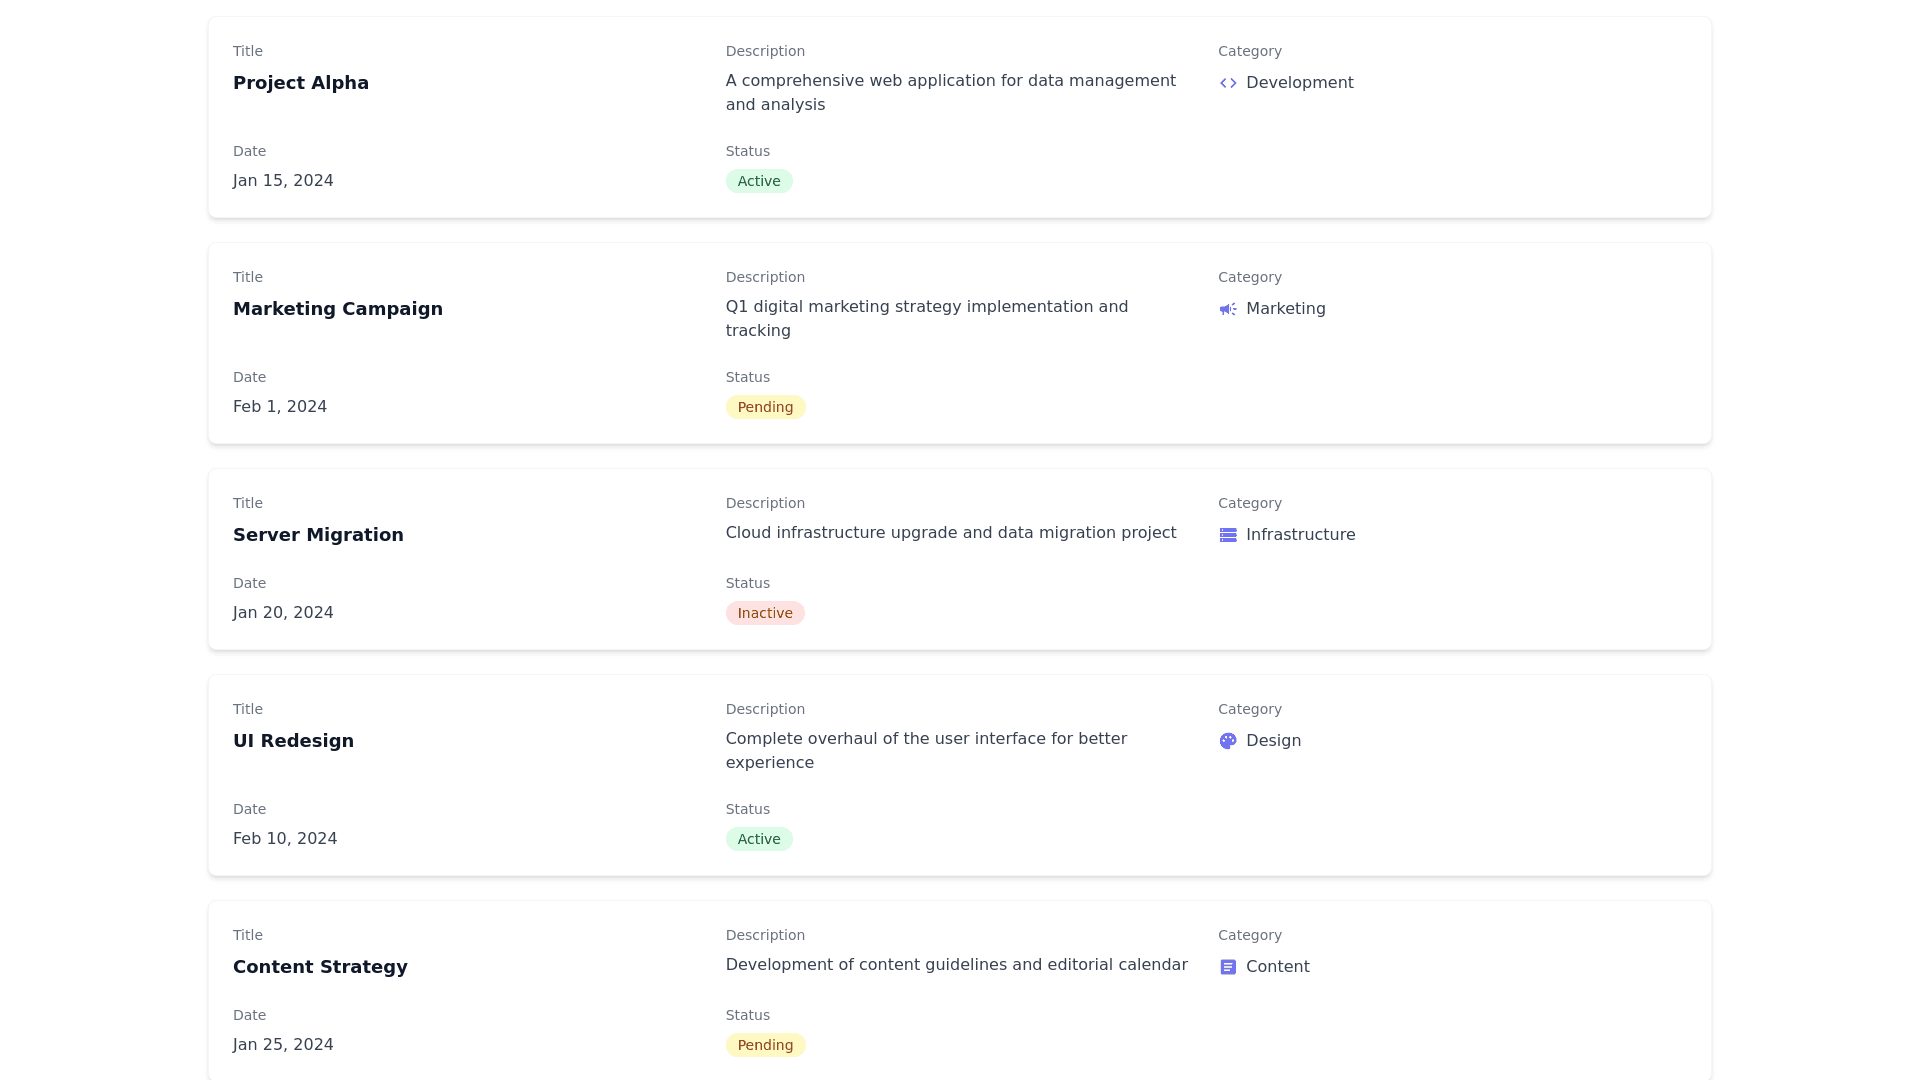Click the cloud infrastructure upgrade description text
The width and height of the screenshot is (1920, 1080).
(950, 533)
